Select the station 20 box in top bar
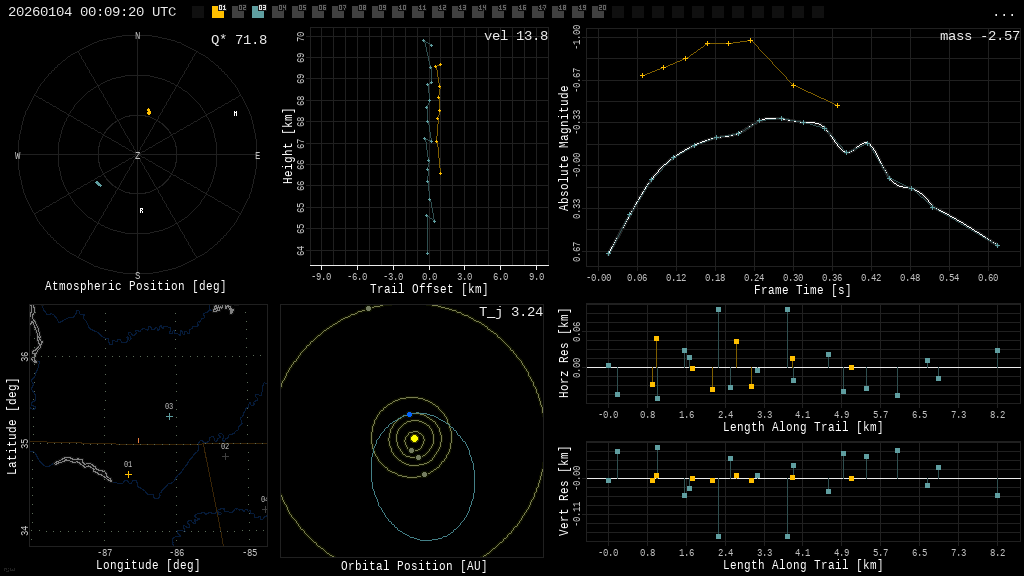1024x576 pixels. [598, 12]
